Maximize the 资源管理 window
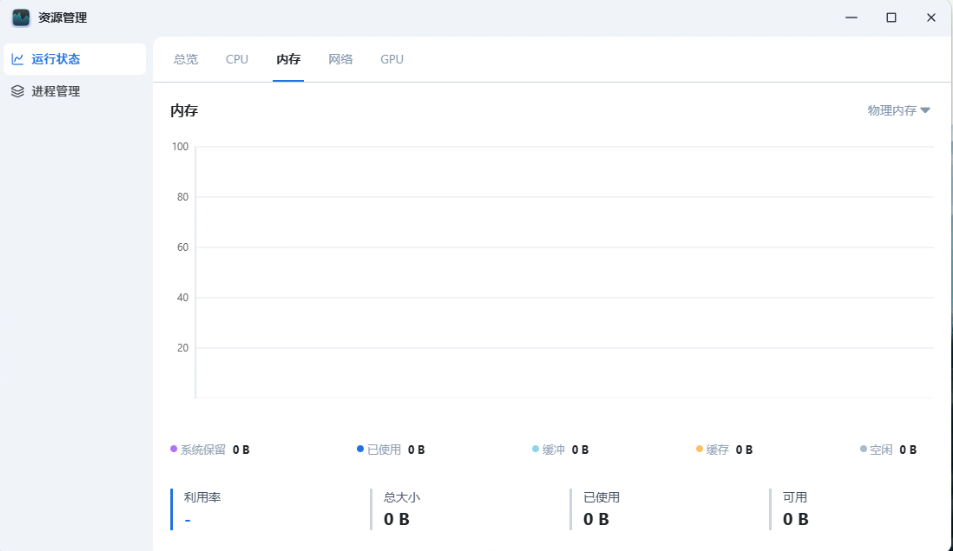The height and width of the screenshot is (551, 953). point(891,17)
